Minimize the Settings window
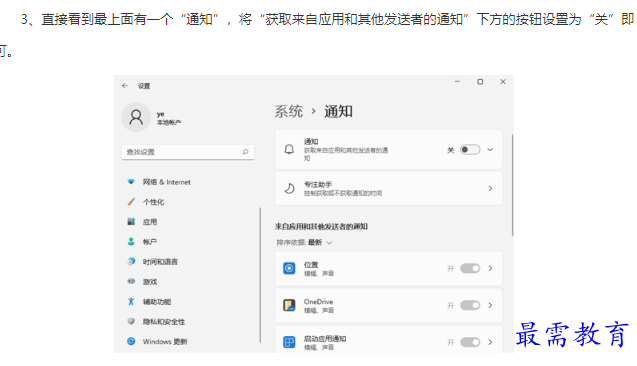This screenshot has height=366, width=637. coord(457,82)
